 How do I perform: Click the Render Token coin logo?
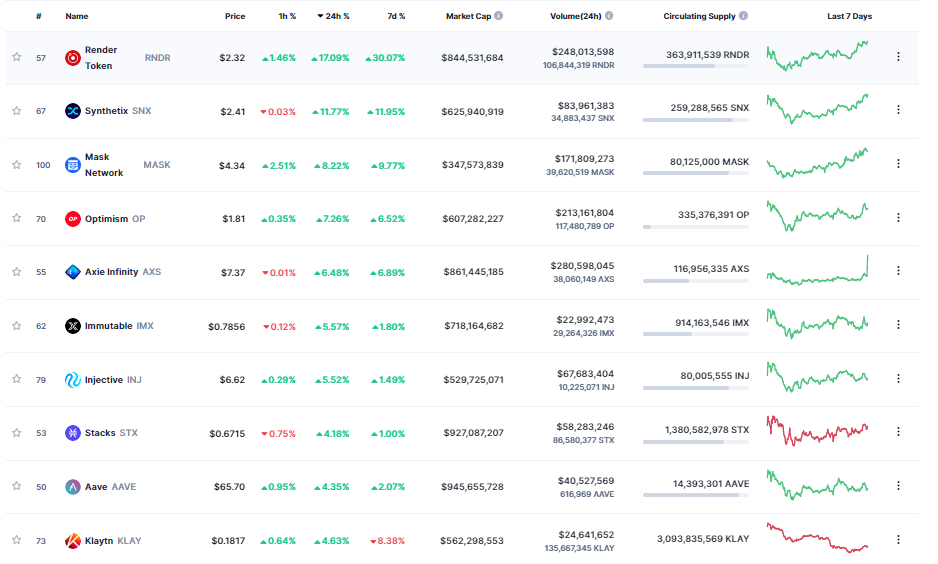(73, 58)
